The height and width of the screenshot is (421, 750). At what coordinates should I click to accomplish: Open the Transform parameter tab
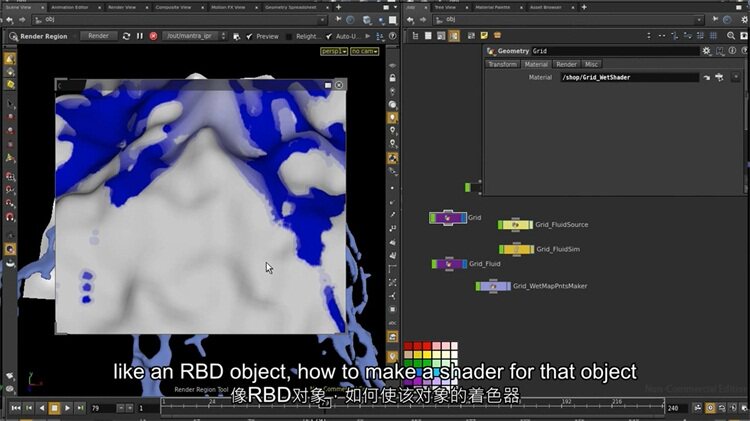(x=502, y=64)
